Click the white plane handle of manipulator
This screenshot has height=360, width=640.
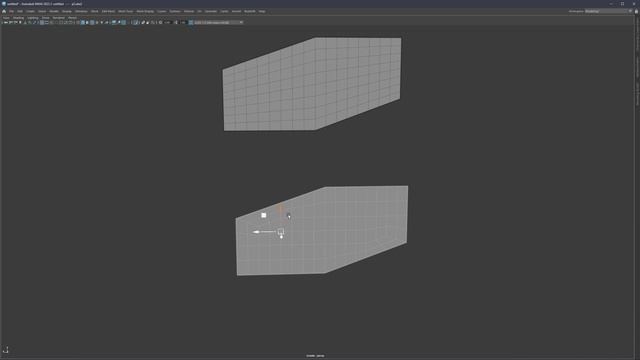(x=264, y=215)
